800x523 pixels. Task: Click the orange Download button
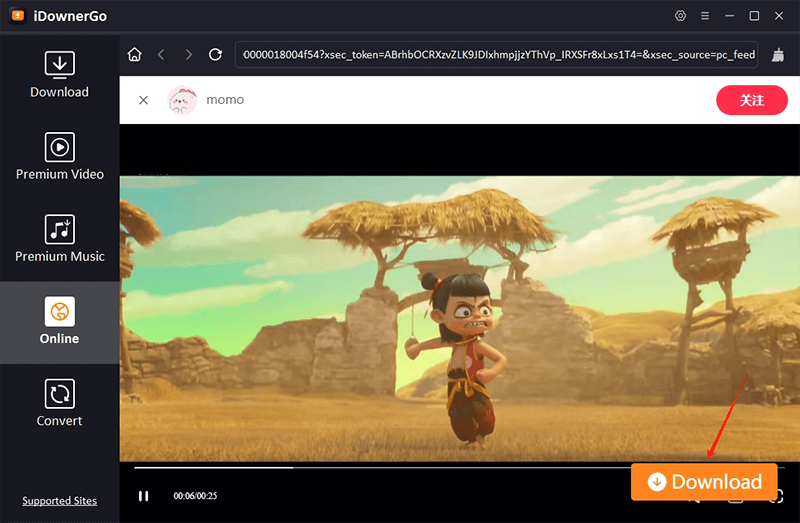coord(704,482)
